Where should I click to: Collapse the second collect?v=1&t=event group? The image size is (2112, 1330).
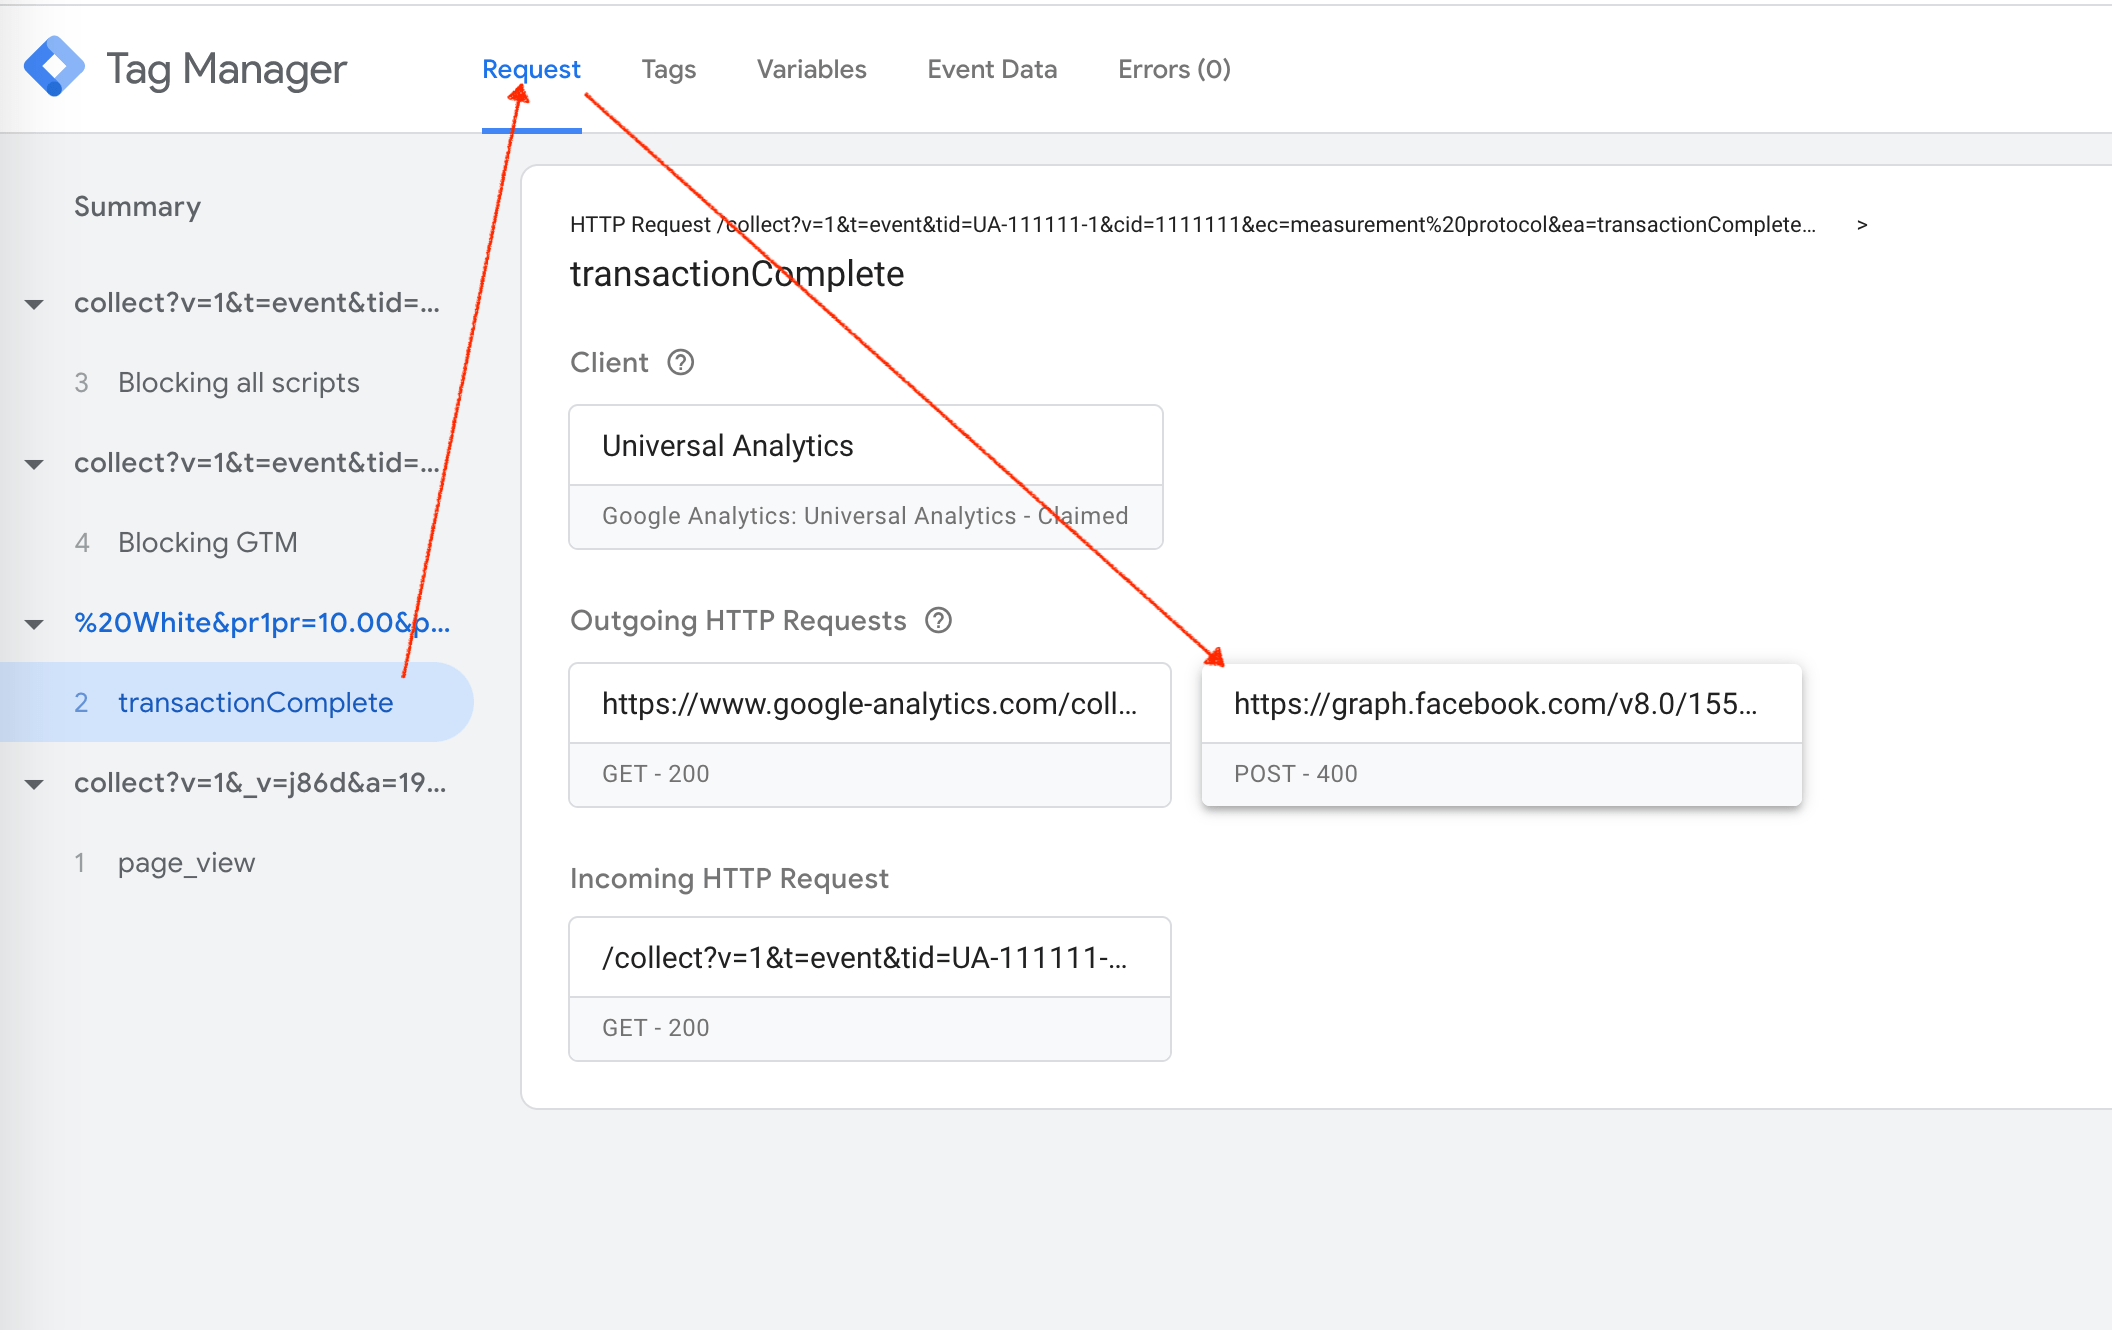34,464
